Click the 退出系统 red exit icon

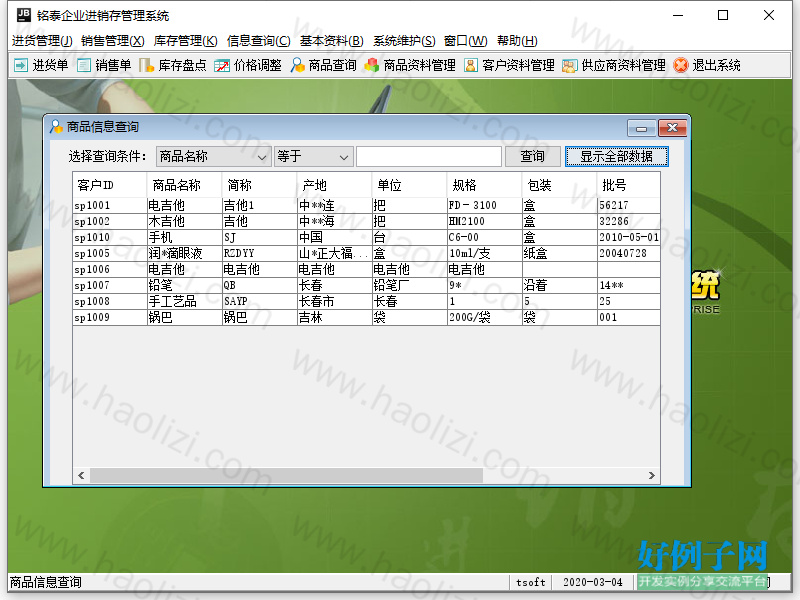click(681, 65)
